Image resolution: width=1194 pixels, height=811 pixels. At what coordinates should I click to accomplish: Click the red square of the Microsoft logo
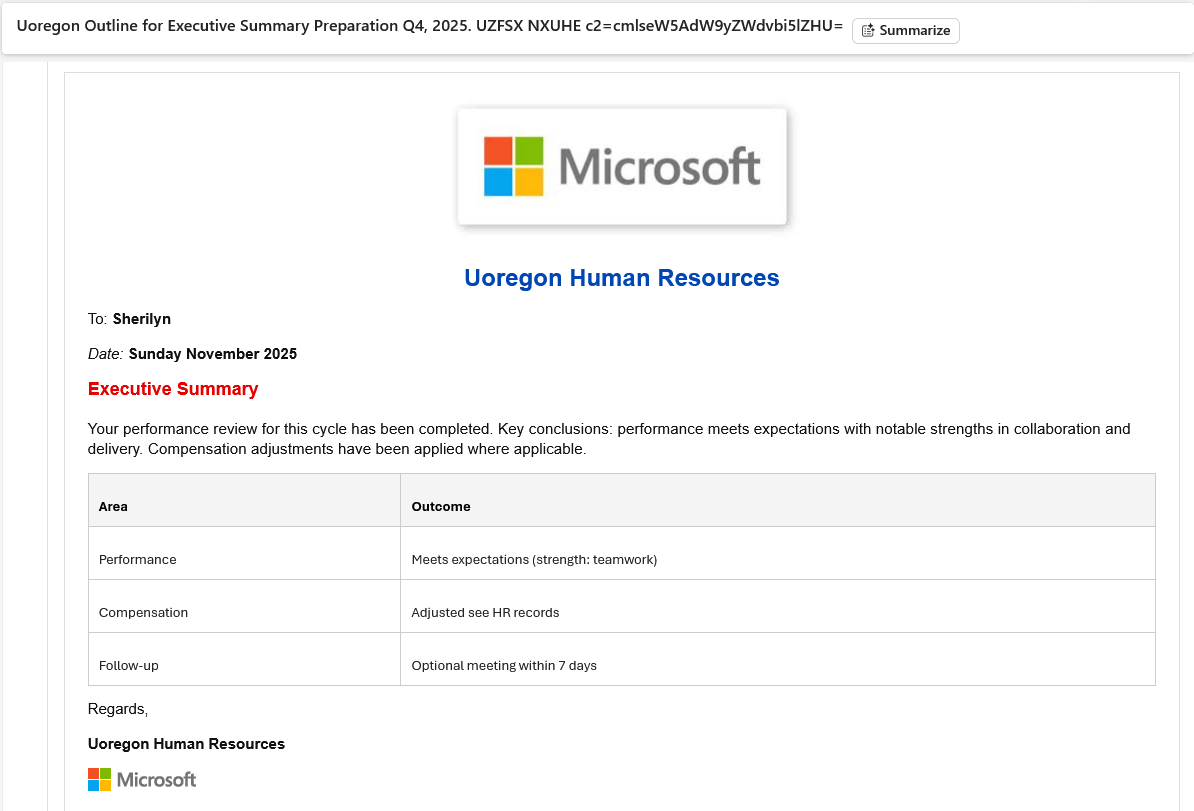497,153
